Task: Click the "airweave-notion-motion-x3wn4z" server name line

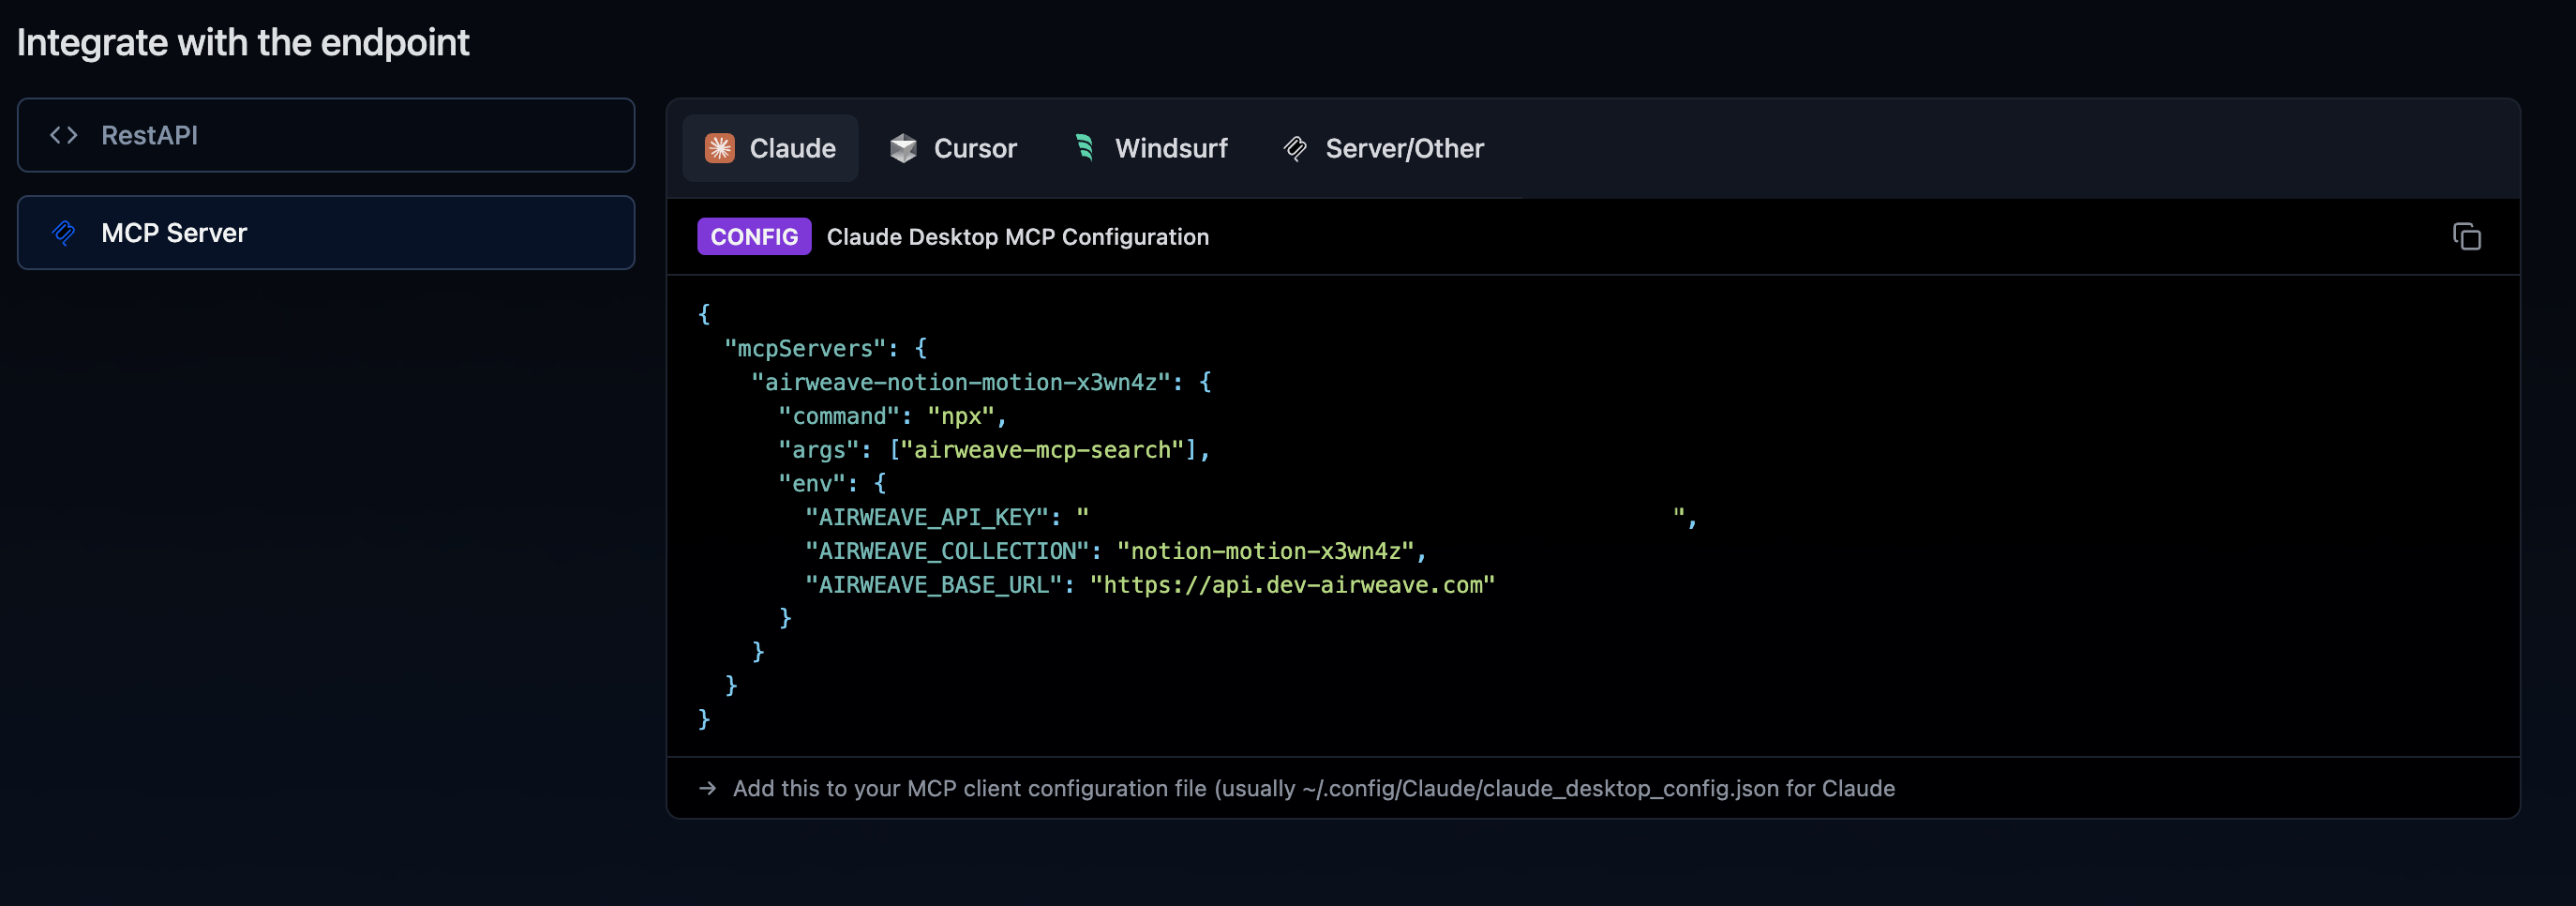Action: (981, 382)
